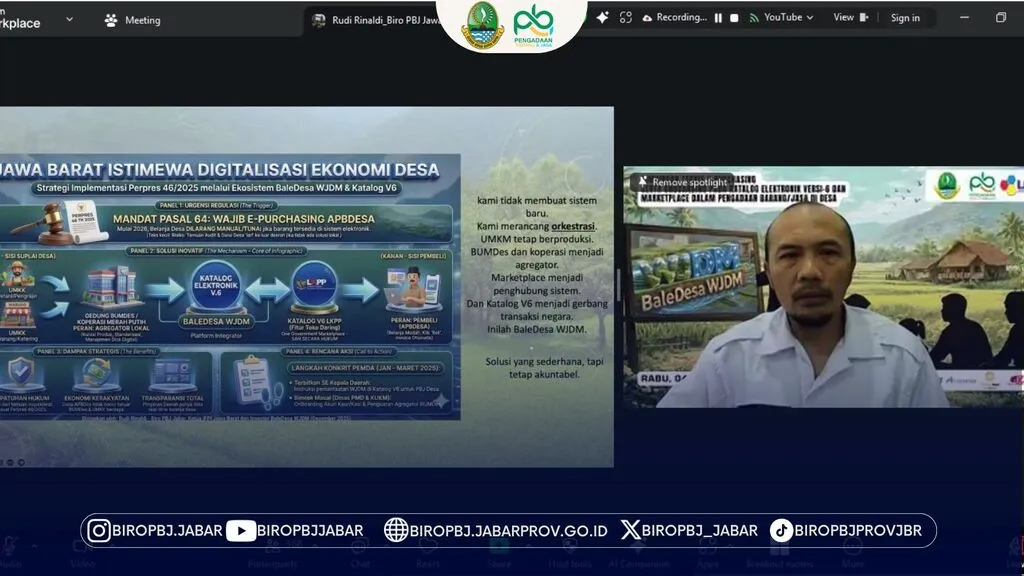Pause the meeting recording
This screenshot has width=1024, height=576.
[718, 18]
